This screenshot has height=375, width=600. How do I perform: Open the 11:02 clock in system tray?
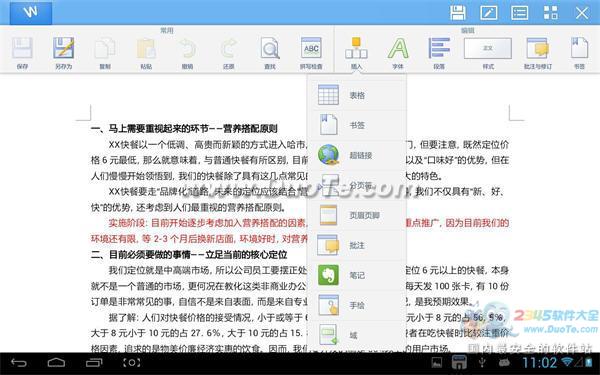pos(540,362)
